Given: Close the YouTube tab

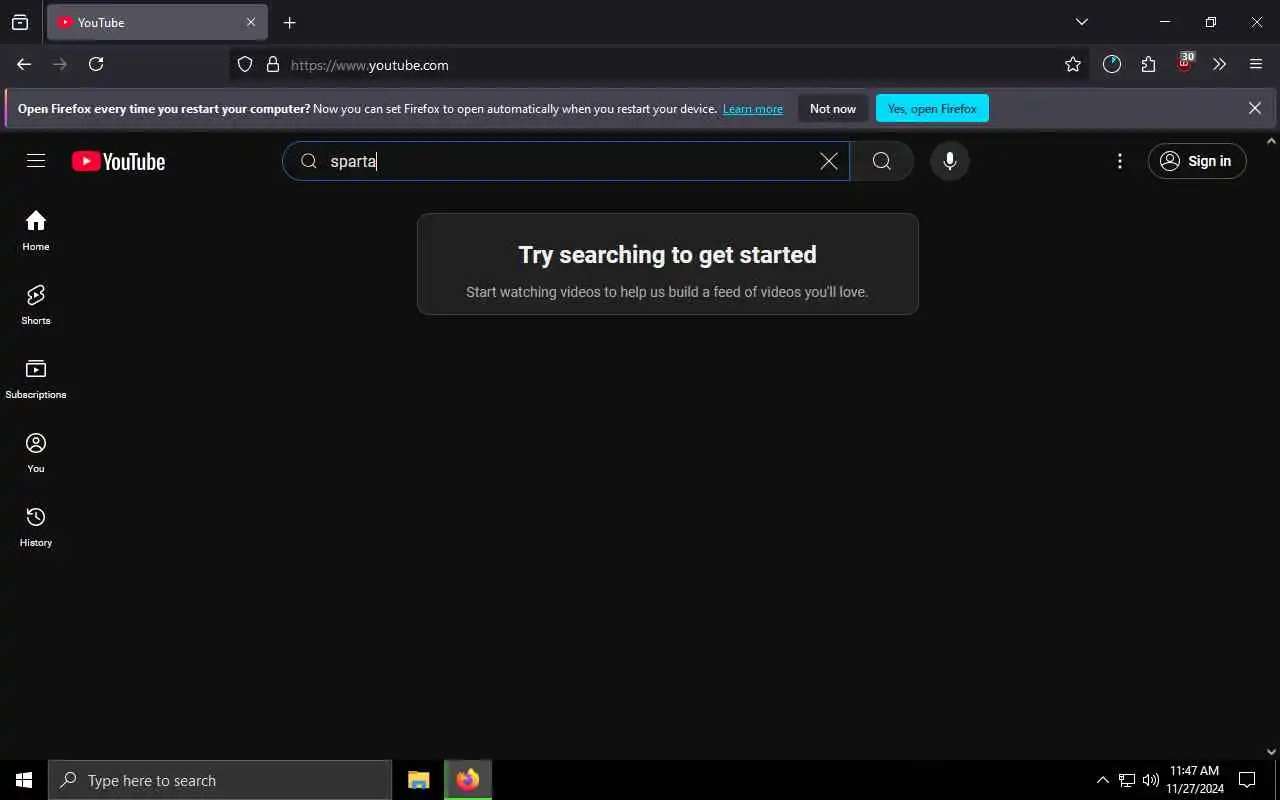Looking at the screenshot, I should (x=251, y=22).
